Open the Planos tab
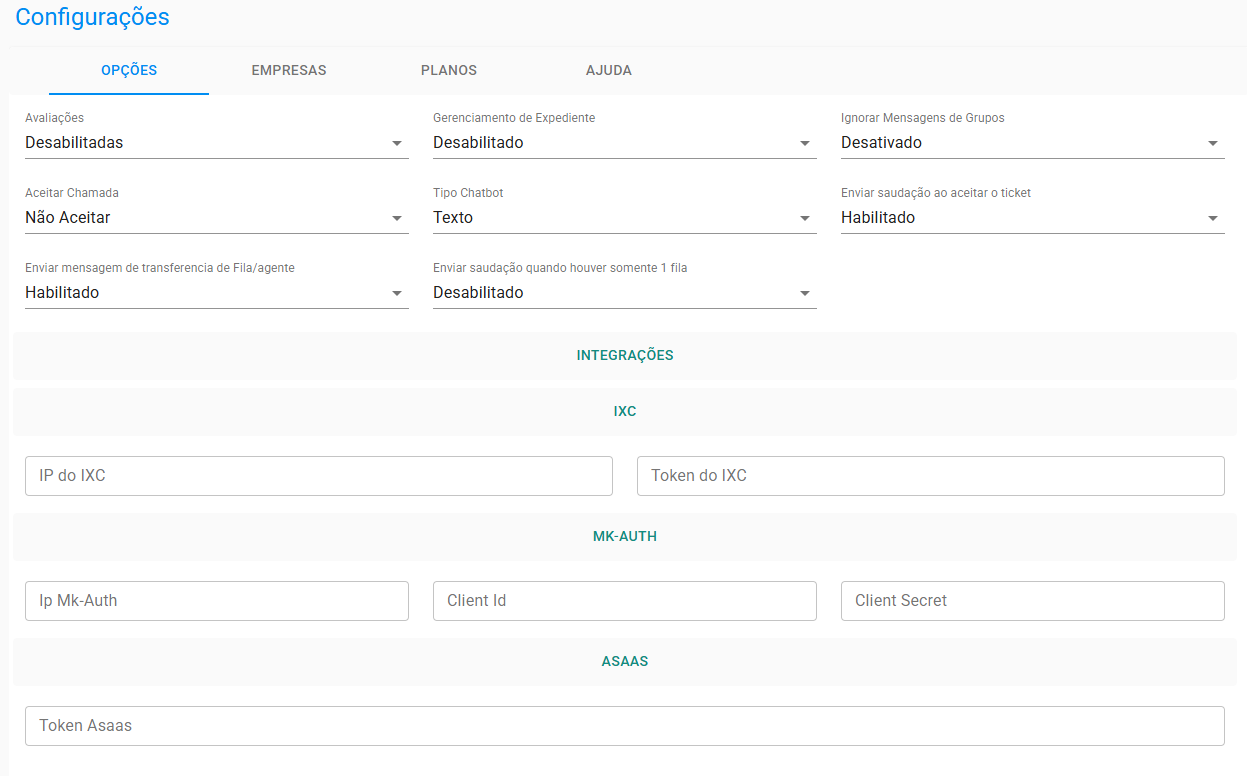The width and height of the screenshot is (1247, 776). [x=448, y=71]
